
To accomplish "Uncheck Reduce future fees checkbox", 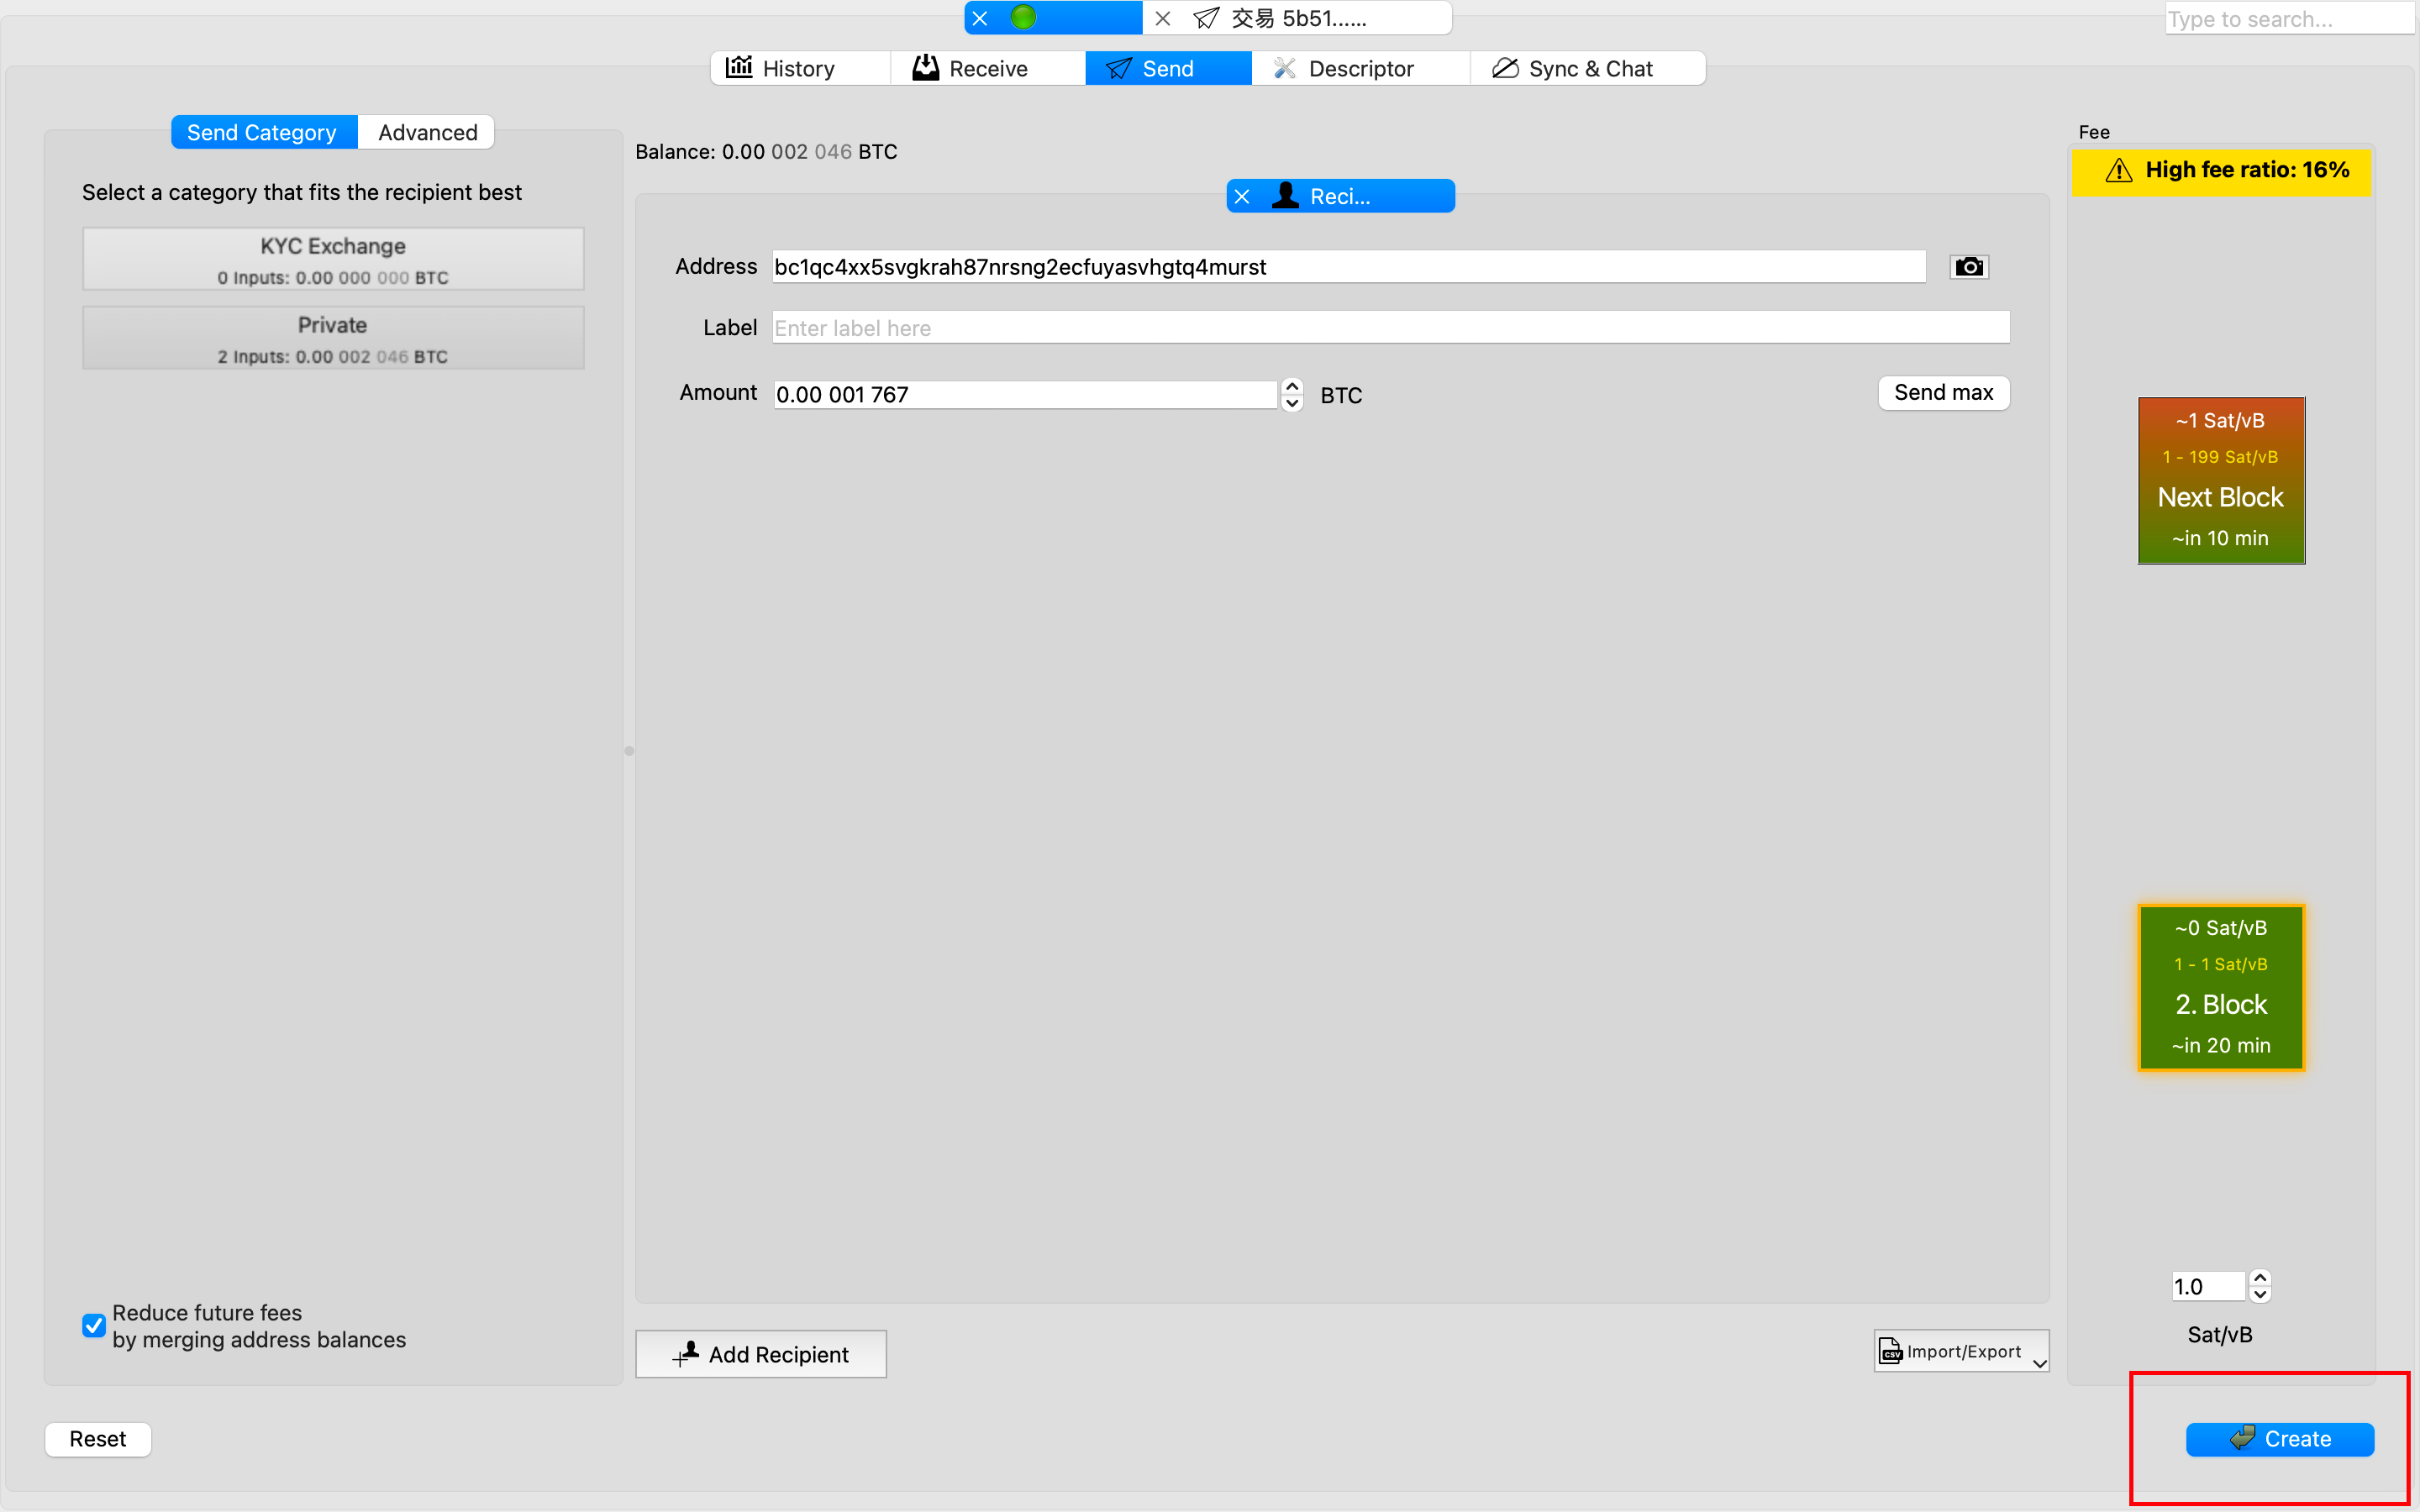I will coord(94,1325).
